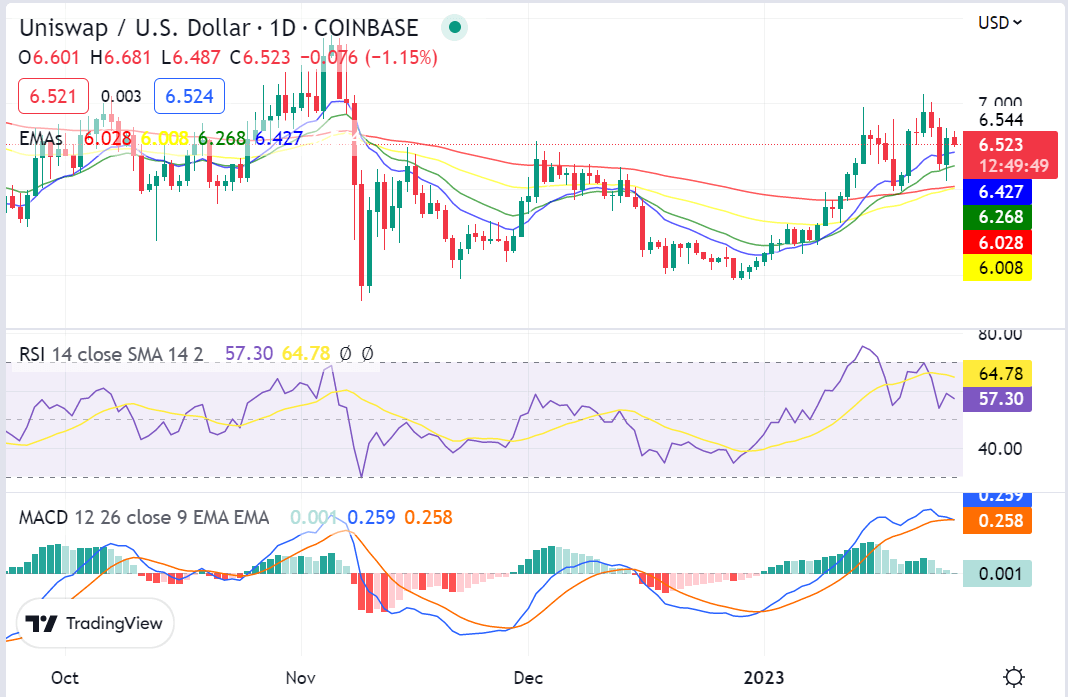Click the yellow EMA price-scale label 6.008
The image size is (1068, 697).
[997, 268]
